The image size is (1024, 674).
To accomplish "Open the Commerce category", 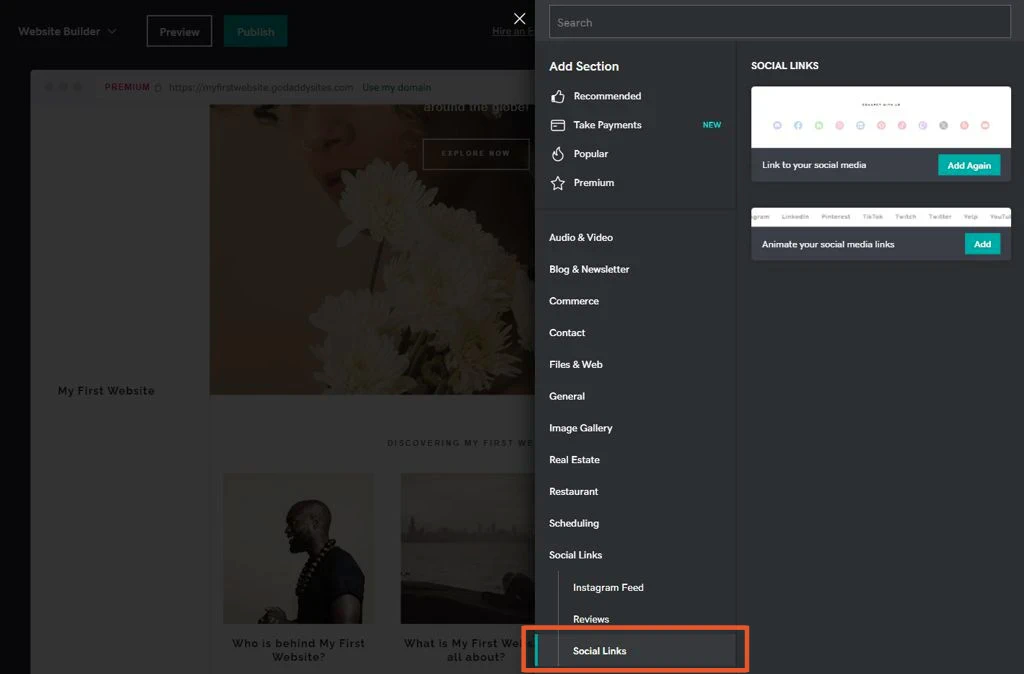I will point(573,301).
